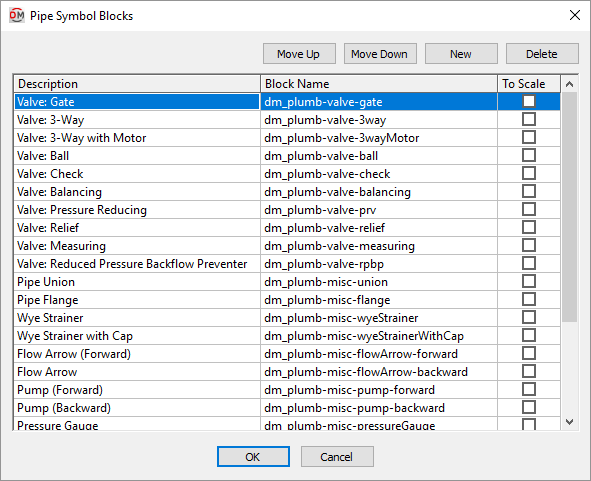Screen dimensions: 591x481
Task: Click the vertical scrollbar thumb
Action: (x=570, y=207)
